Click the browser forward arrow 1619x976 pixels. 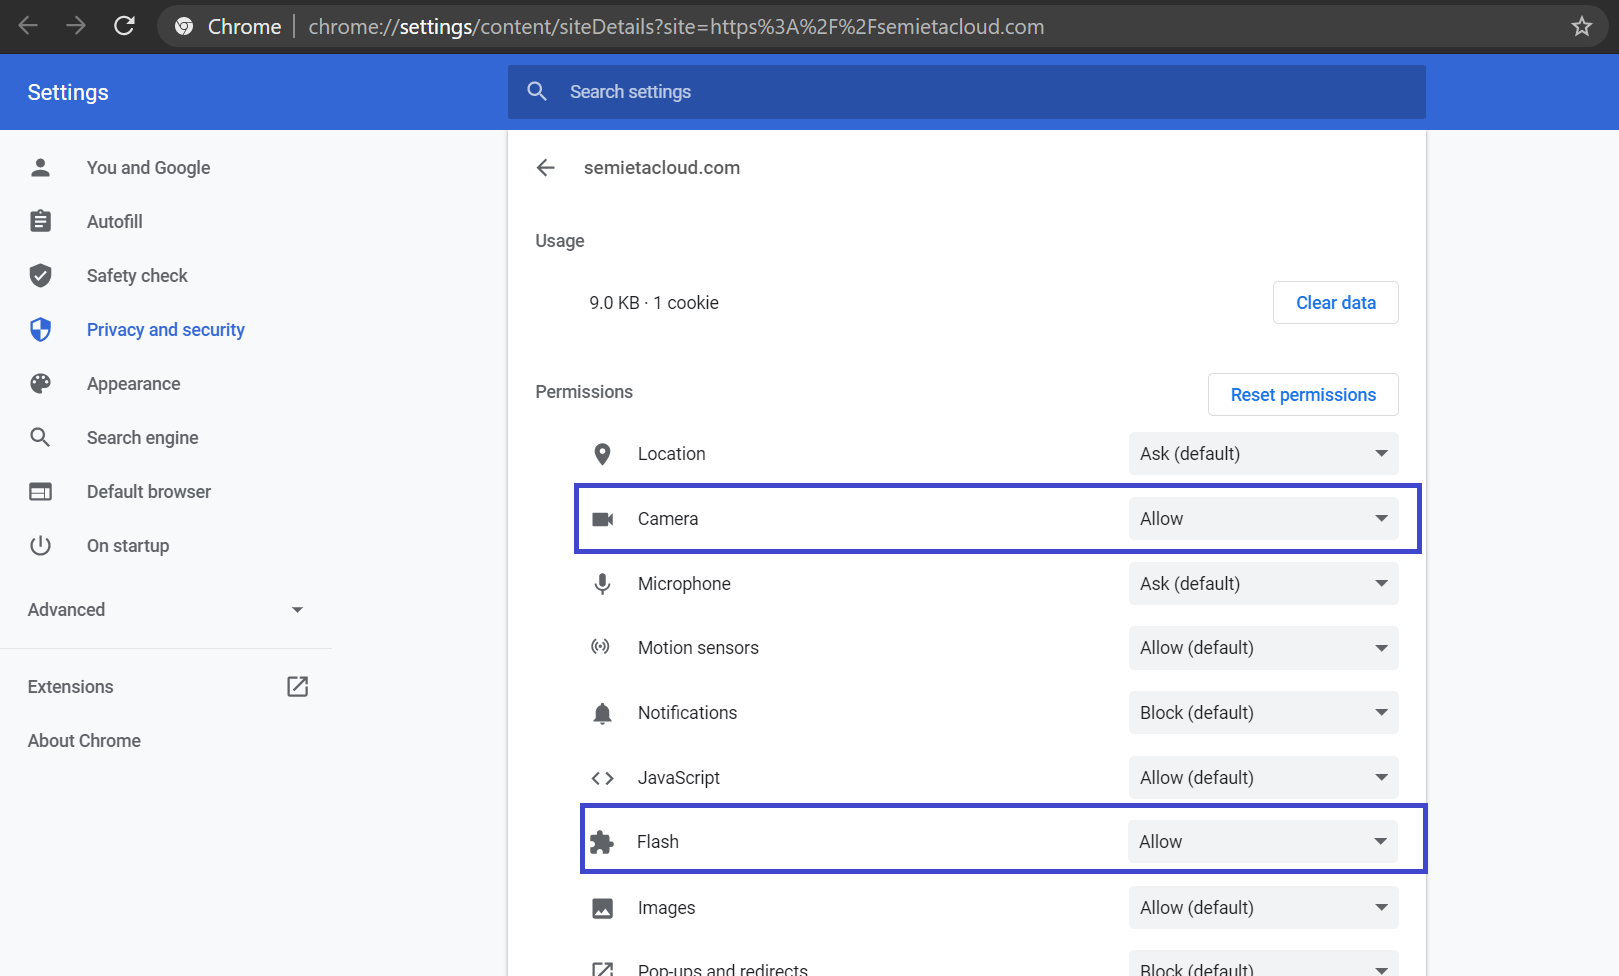pyautogui.click(x=76, y=26)
